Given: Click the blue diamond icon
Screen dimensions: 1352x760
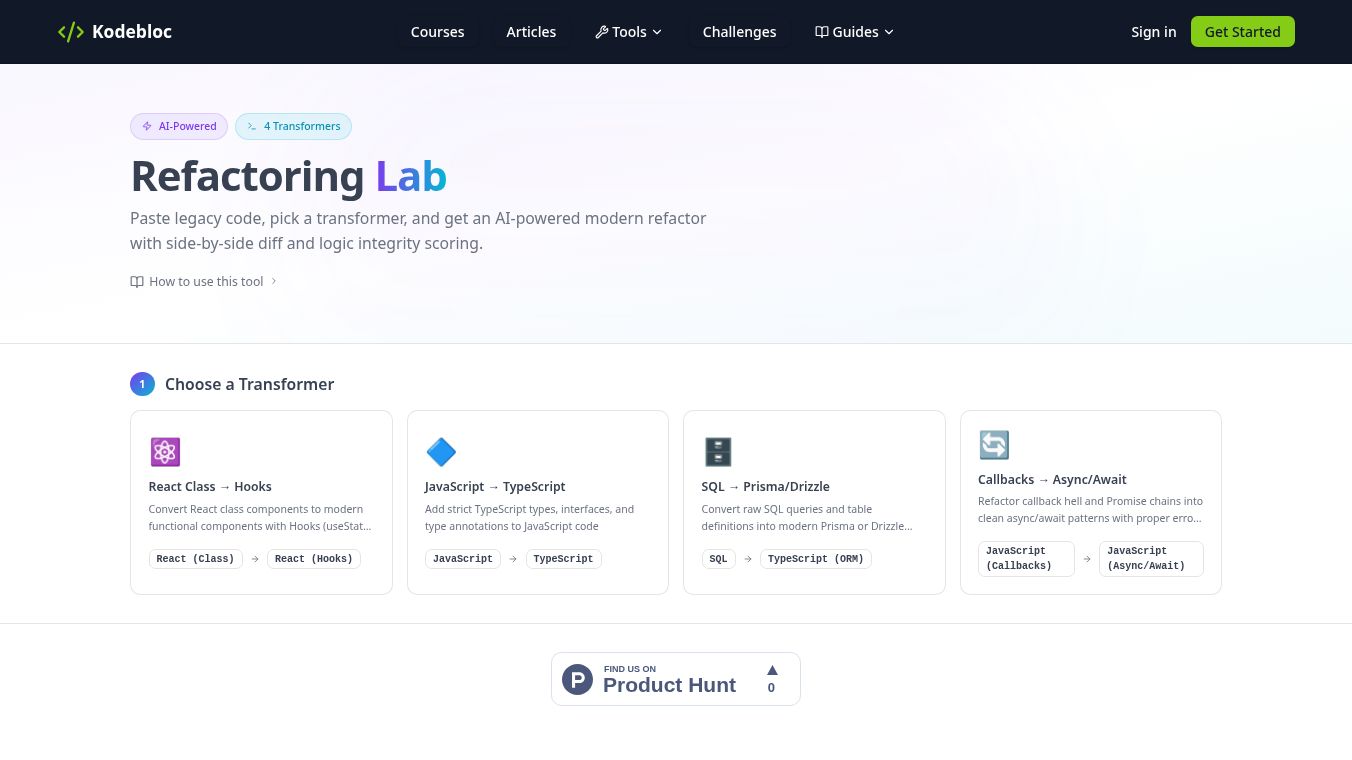Looking at the screenshot, I should 441,452.
